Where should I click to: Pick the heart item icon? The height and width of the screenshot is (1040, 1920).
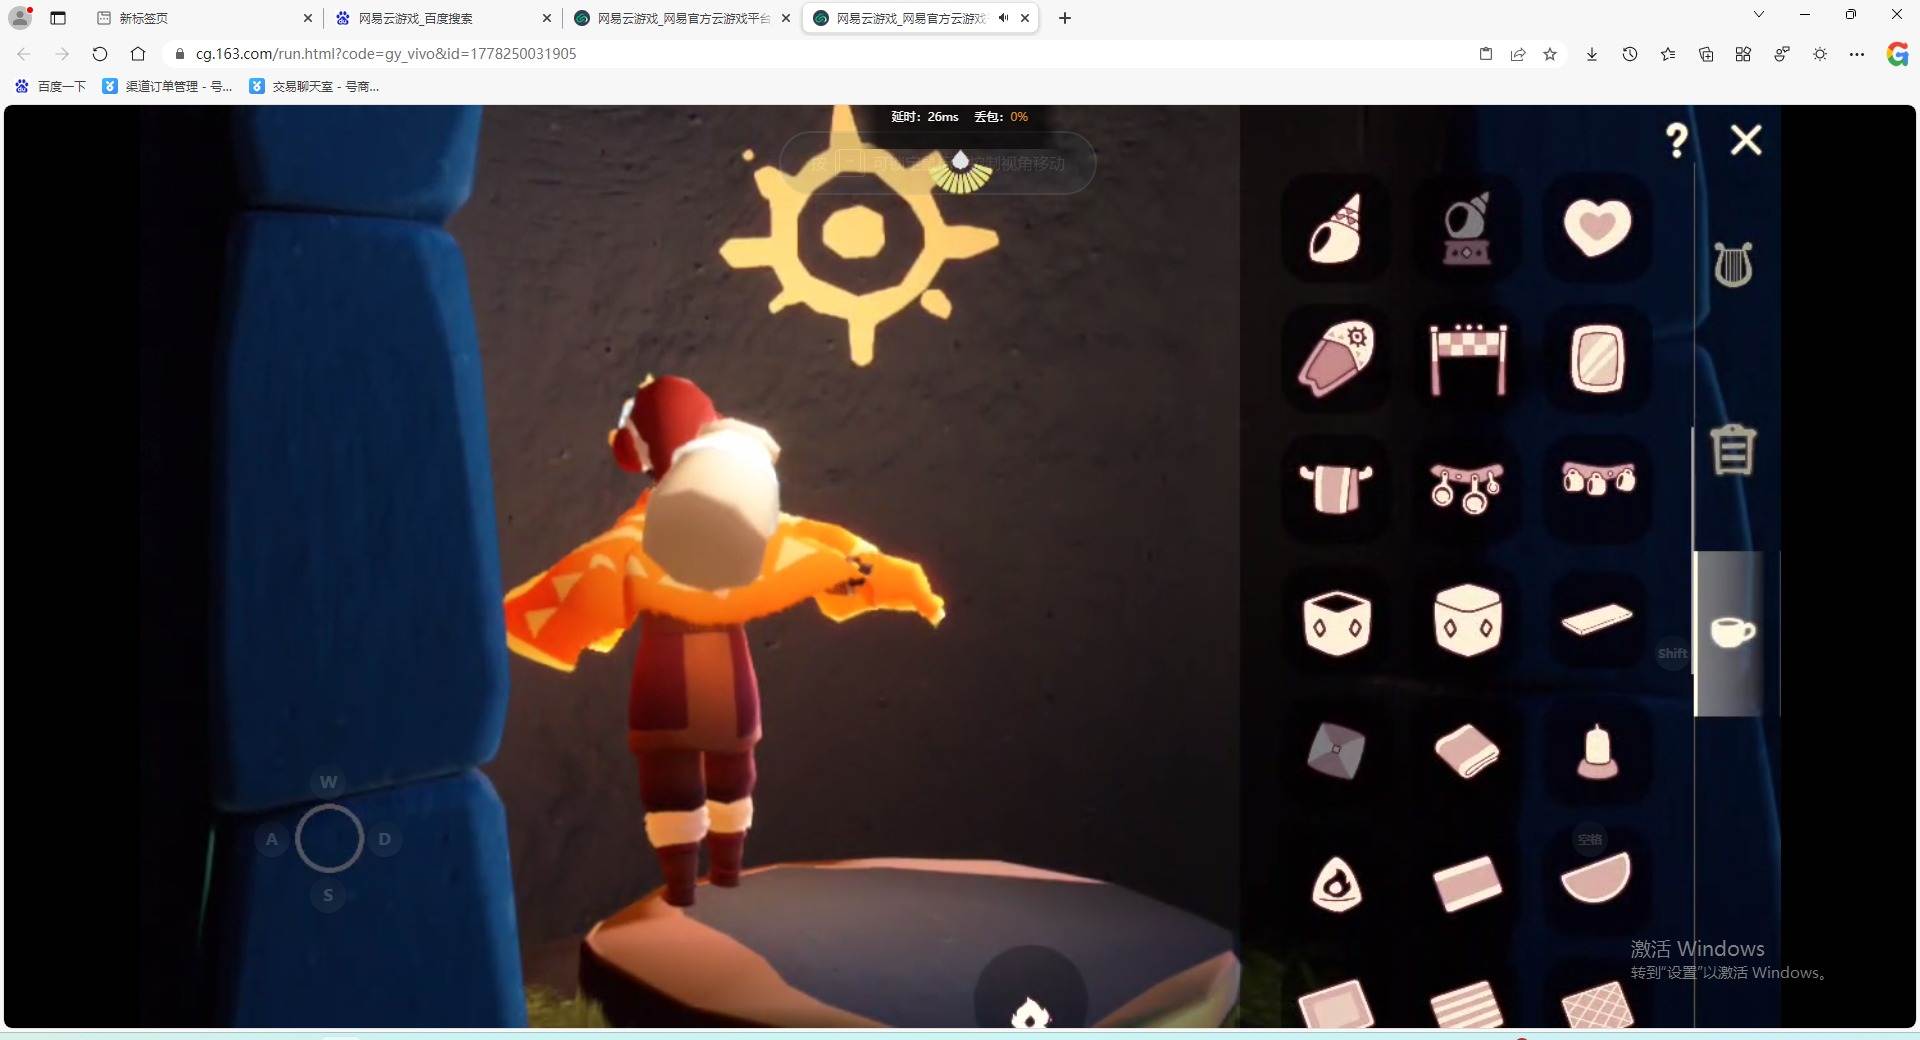(x=1597, y=229)
